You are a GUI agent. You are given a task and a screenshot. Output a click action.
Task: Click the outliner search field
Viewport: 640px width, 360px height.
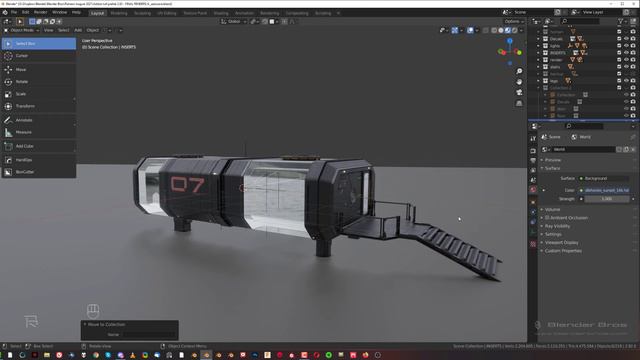click(x=580, y=21)
